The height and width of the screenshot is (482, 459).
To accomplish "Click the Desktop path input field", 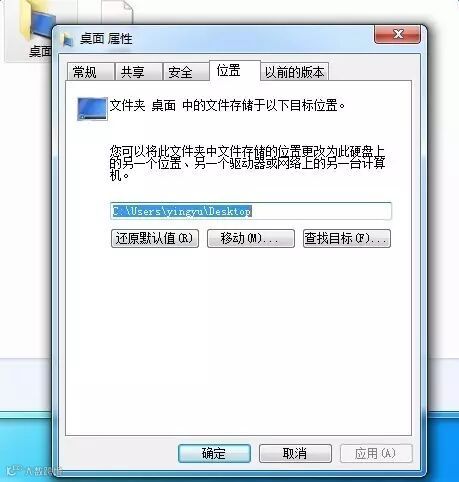I will coord(251,211).
